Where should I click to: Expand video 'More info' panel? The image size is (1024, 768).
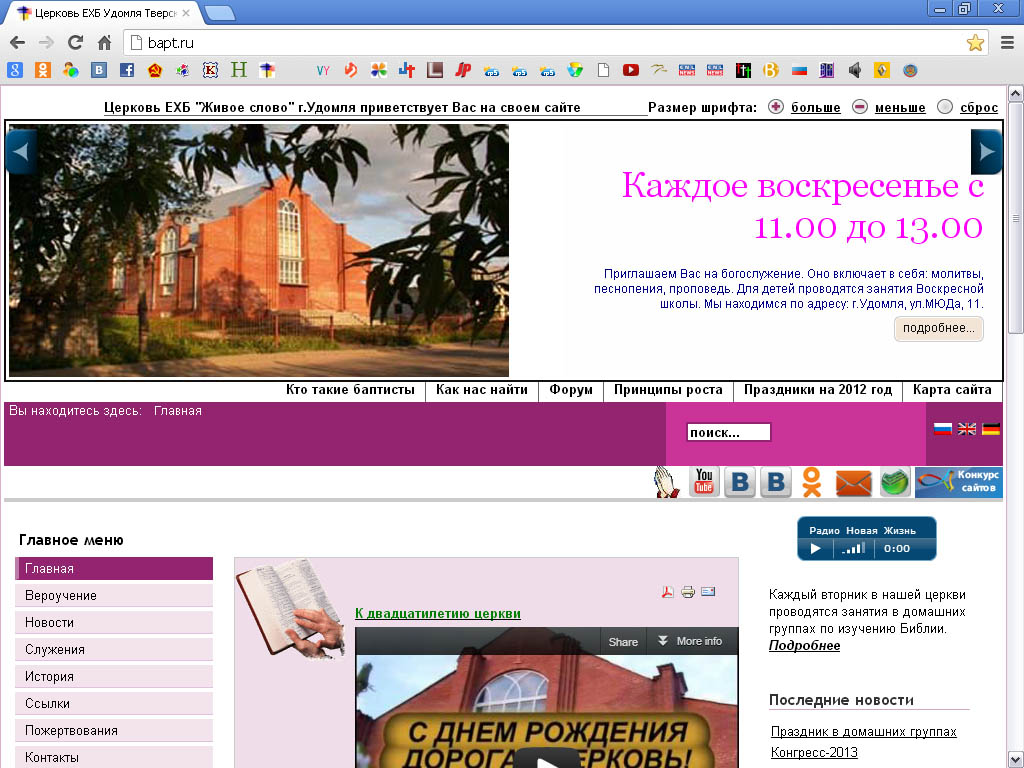(x=689, y=641)
